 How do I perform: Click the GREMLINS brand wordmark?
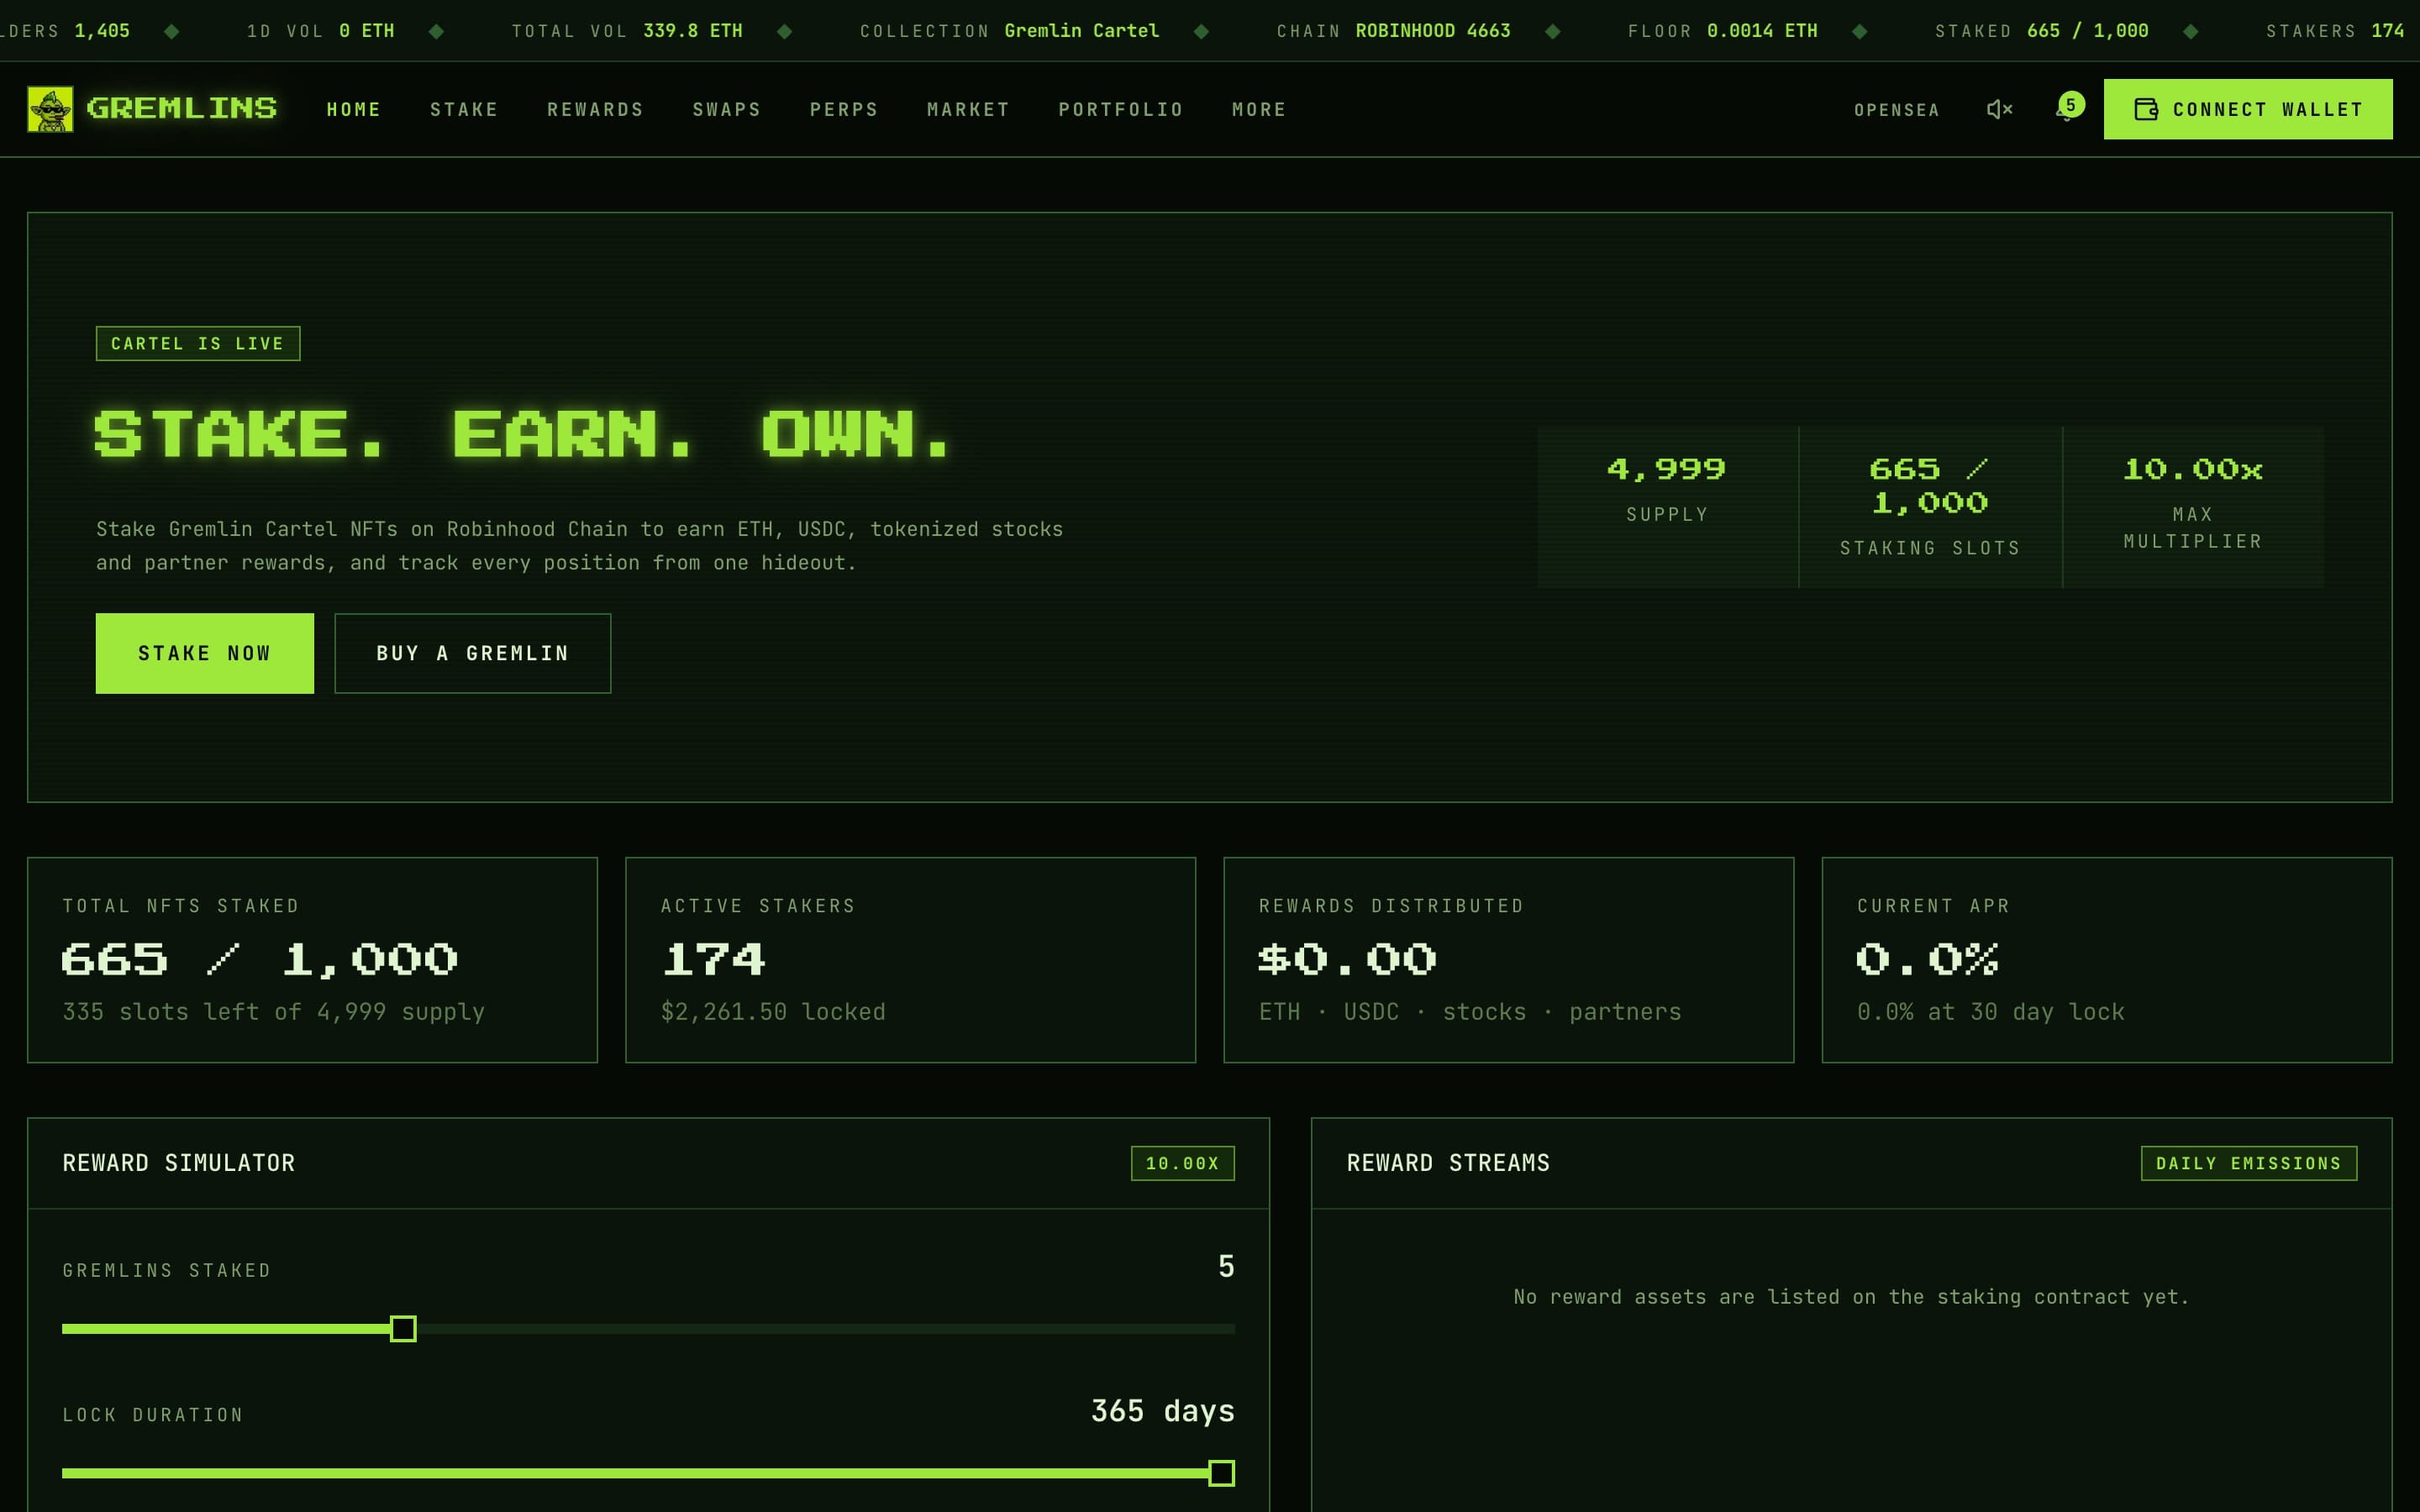(182, 108)
